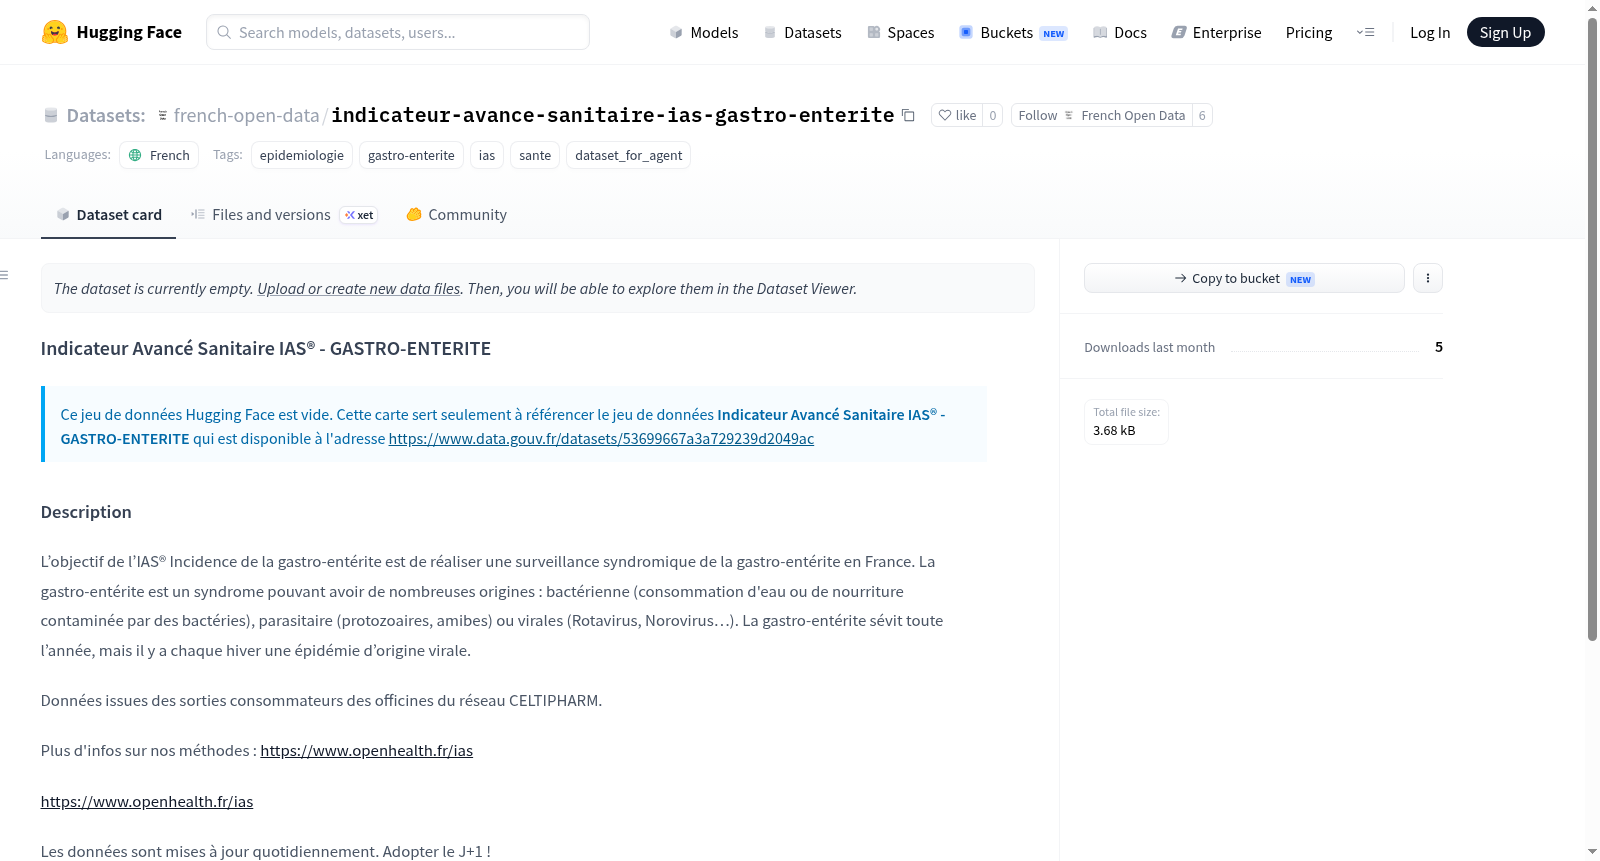Image resolution: width=1600 pixels, height=861 pixels.
Task: Click Upload or create new data files link
Action: pyautogui.click(x=359, y=288)
